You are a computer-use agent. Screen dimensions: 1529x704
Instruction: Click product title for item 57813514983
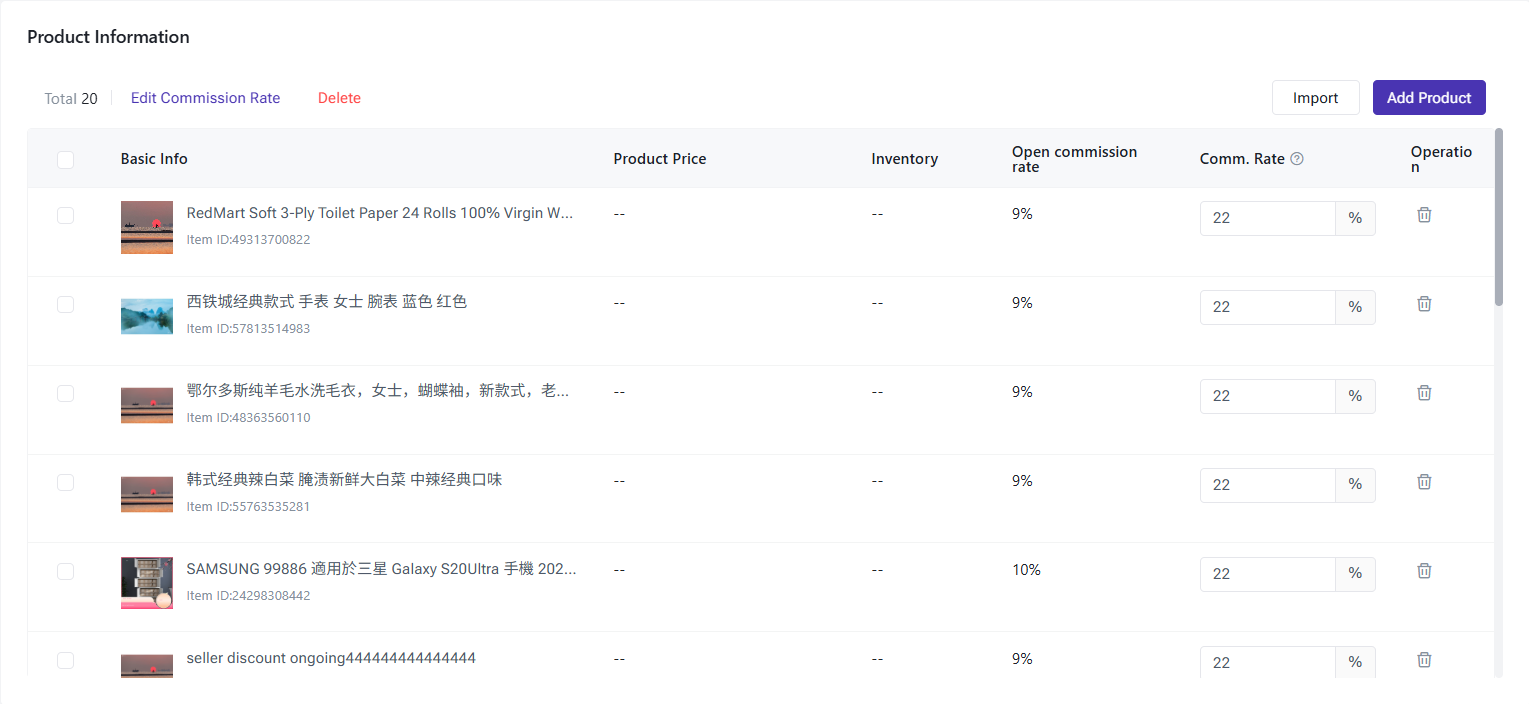[327, 302]
